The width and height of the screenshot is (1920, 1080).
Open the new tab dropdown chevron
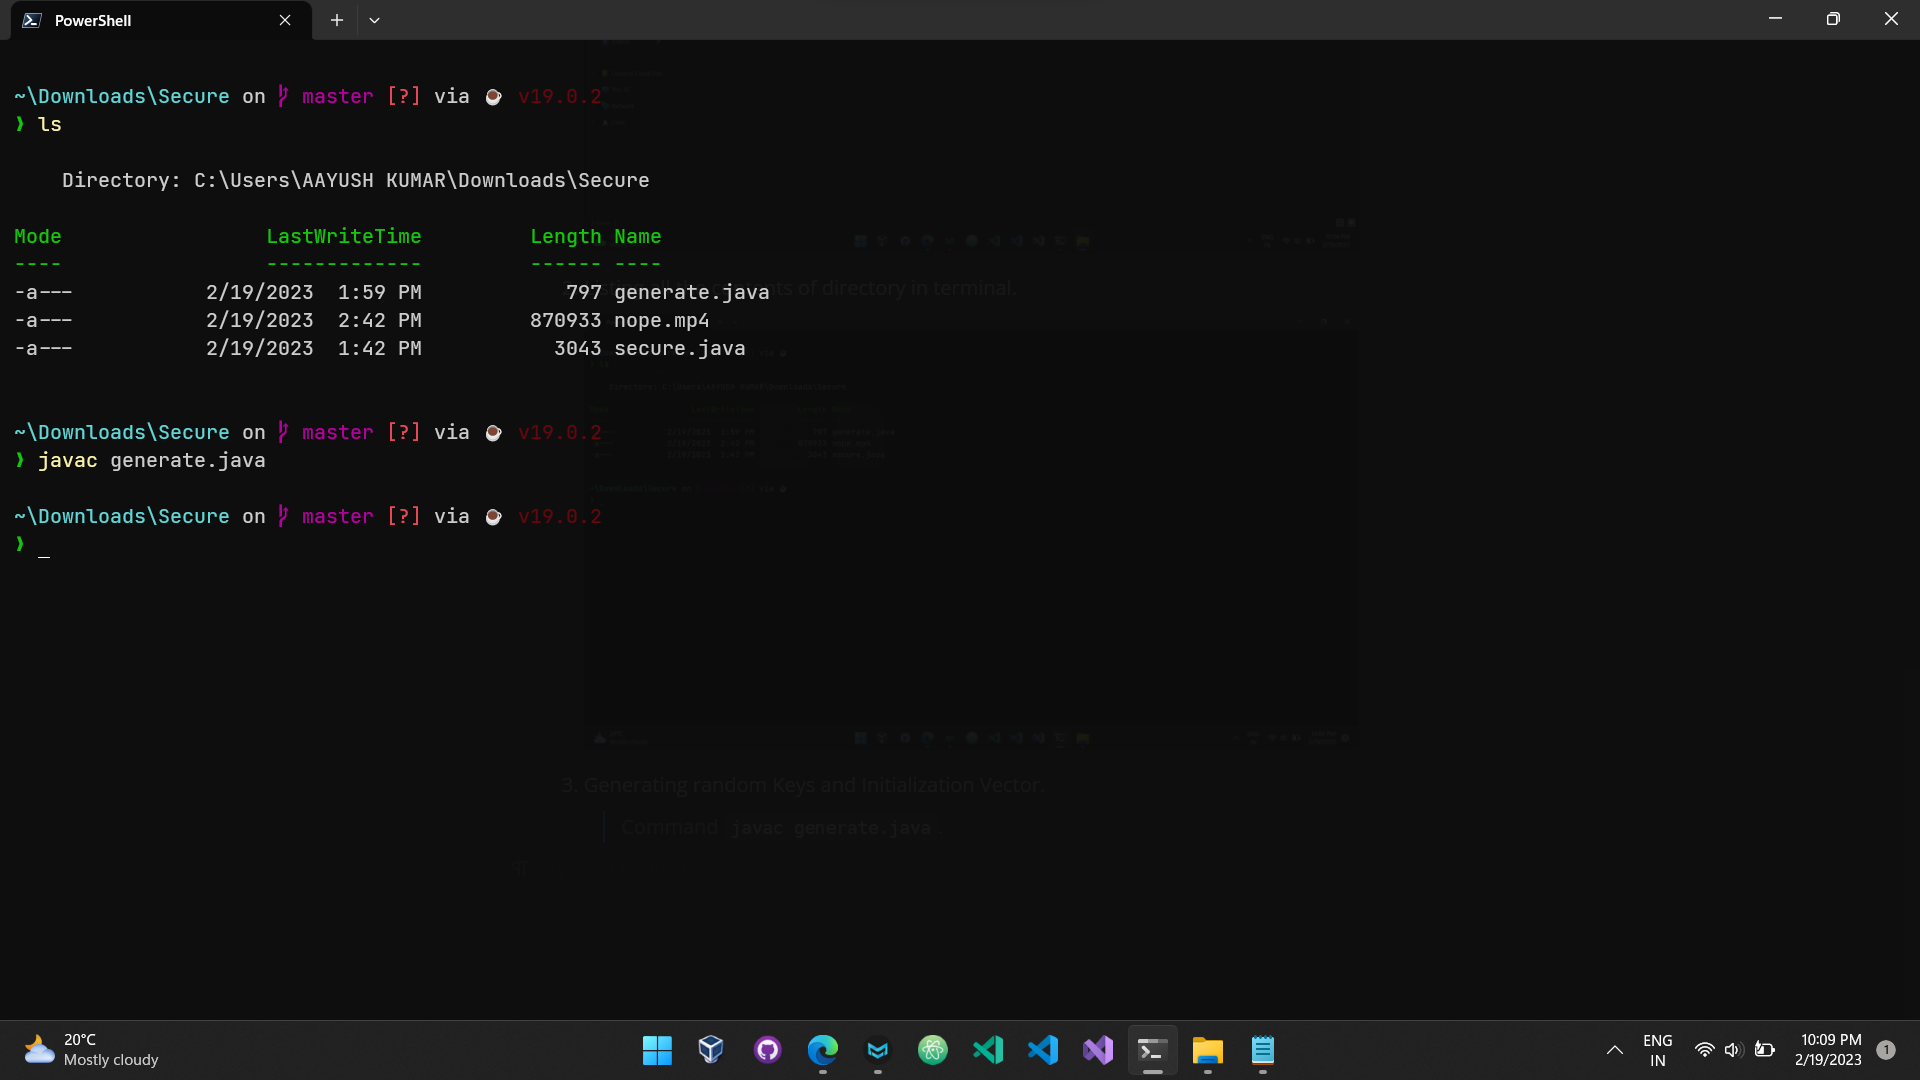coord(374,20)
